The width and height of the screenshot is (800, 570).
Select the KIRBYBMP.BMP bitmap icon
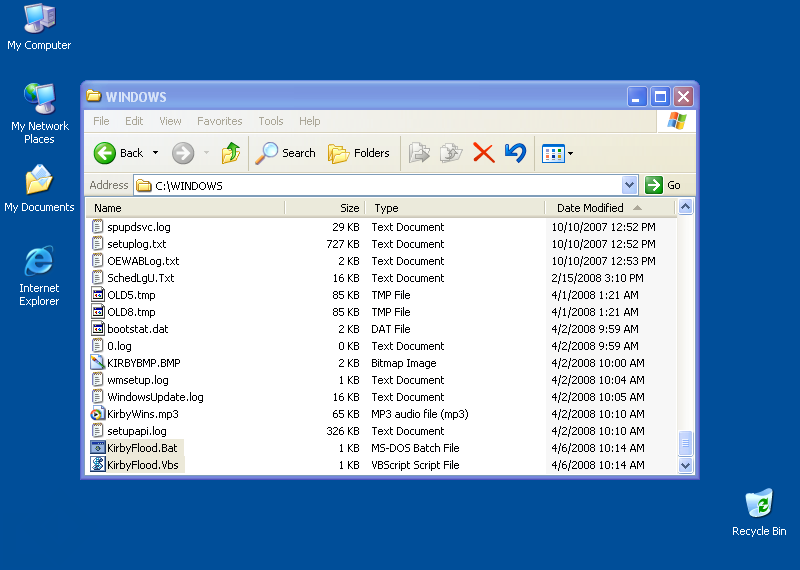[97, 363]
